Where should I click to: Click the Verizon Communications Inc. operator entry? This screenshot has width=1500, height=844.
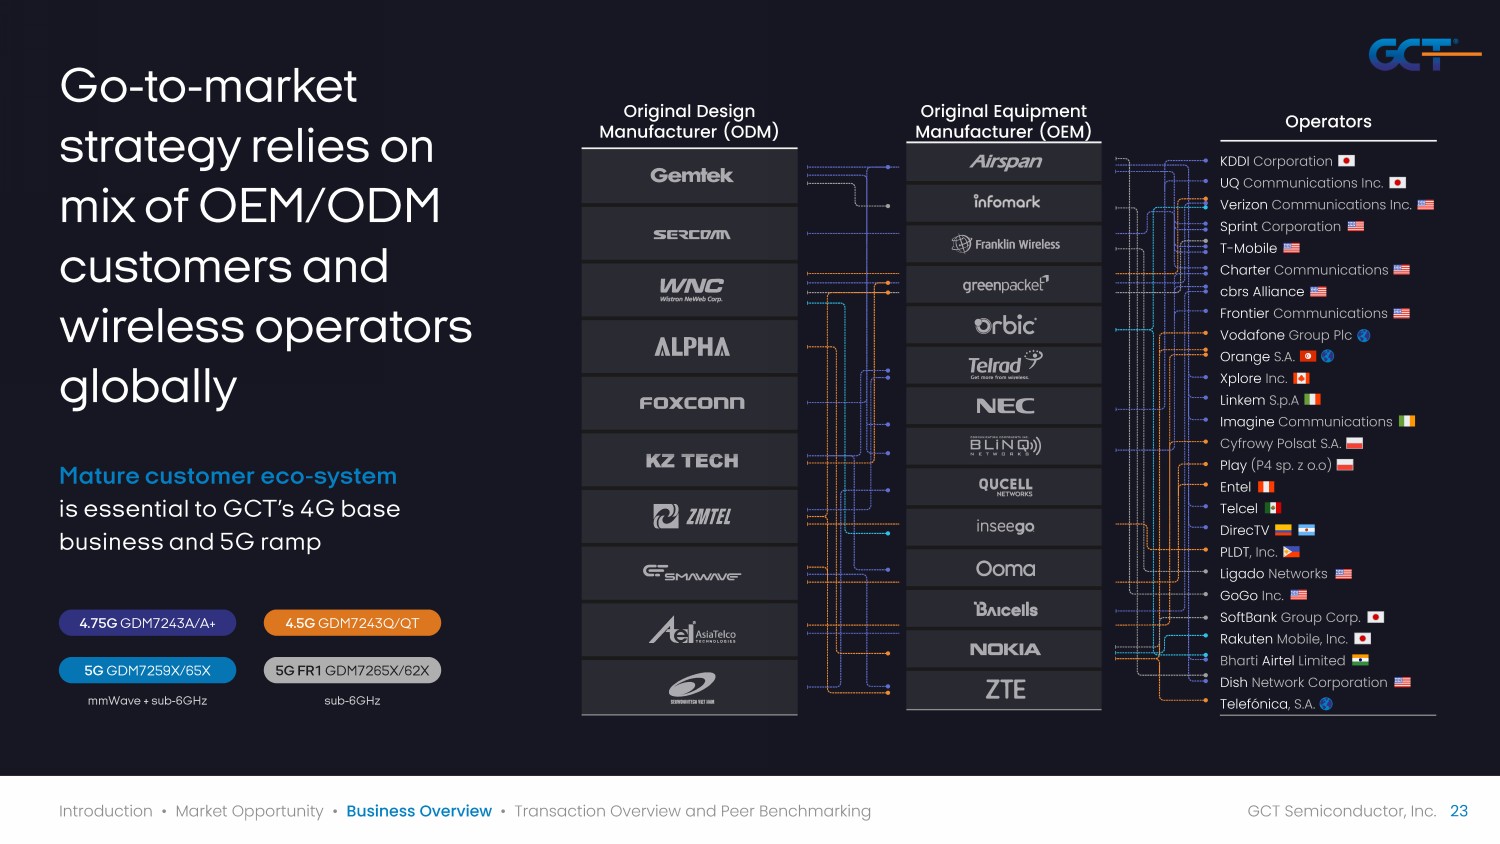1315,205
